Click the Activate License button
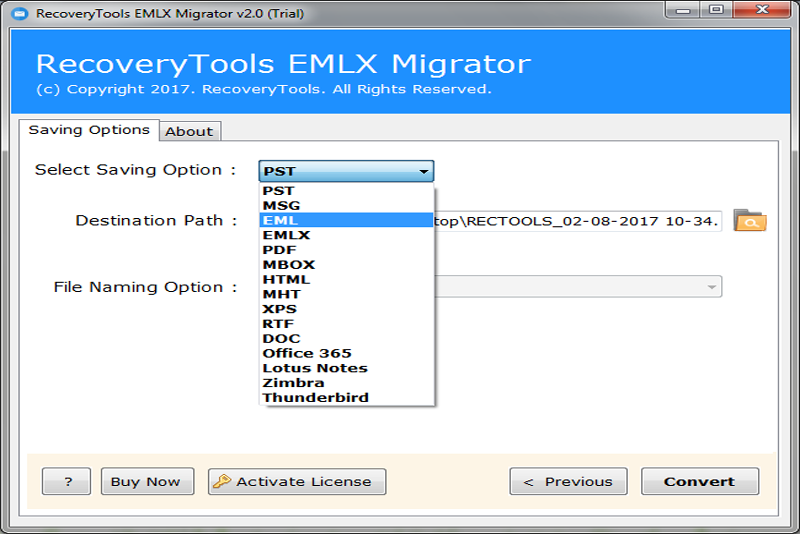 [297, 481]
